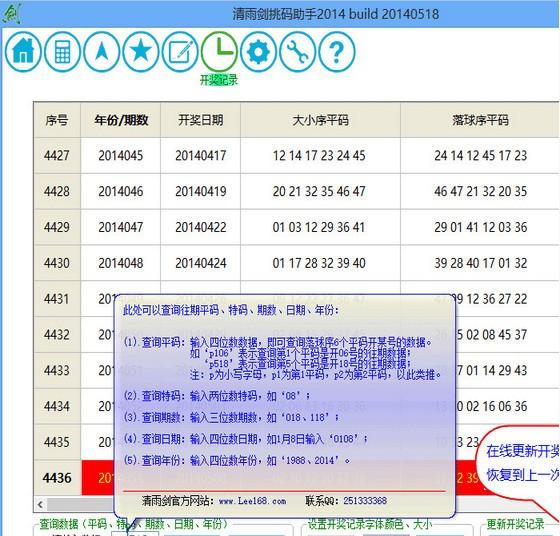Click period cell 2014047
560x536 pixels.
click(121, 227)
